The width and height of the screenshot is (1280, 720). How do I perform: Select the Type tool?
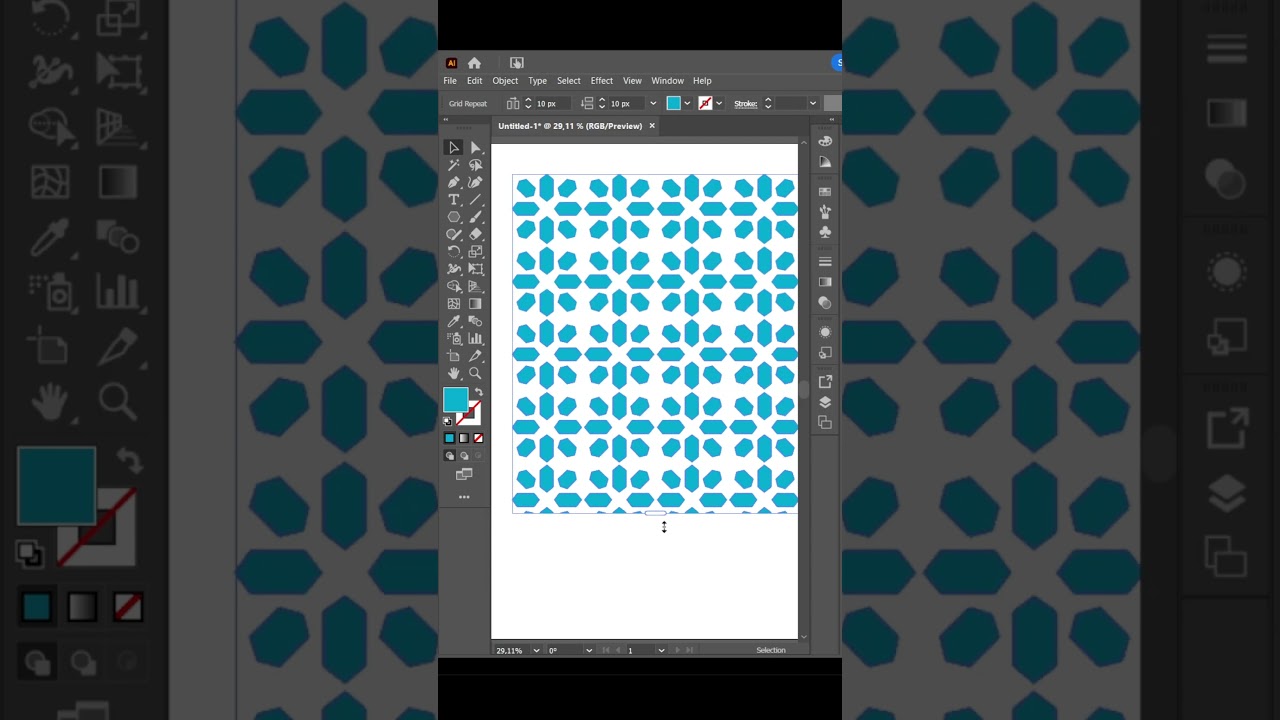[454, 200]
